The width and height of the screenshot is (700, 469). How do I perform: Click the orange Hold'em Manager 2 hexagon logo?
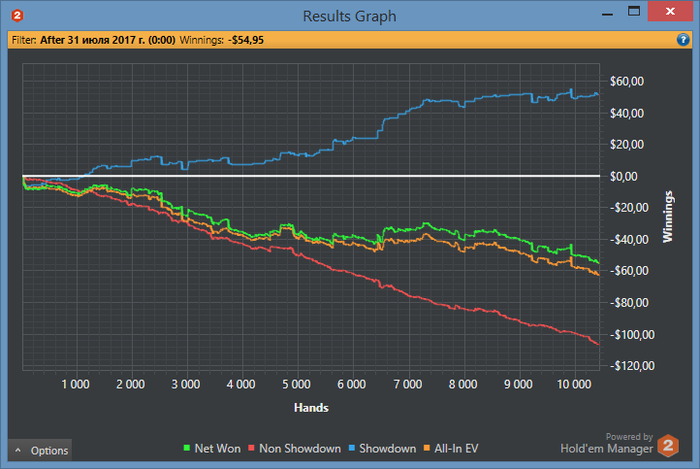pos(668,445)
